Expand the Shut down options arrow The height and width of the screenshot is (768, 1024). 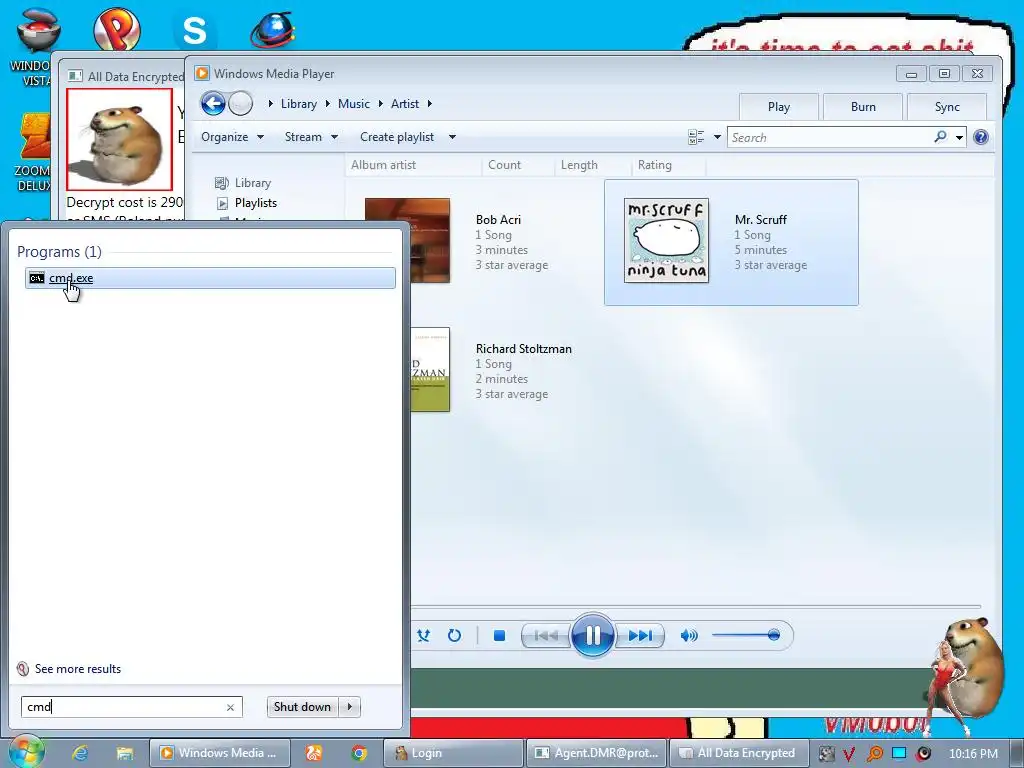coord(349,707)
